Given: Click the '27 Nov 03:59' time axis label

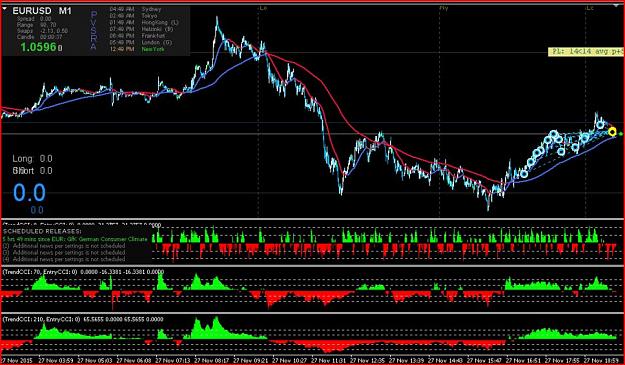Looking at the screenshot, I should [x=57, y=360].
